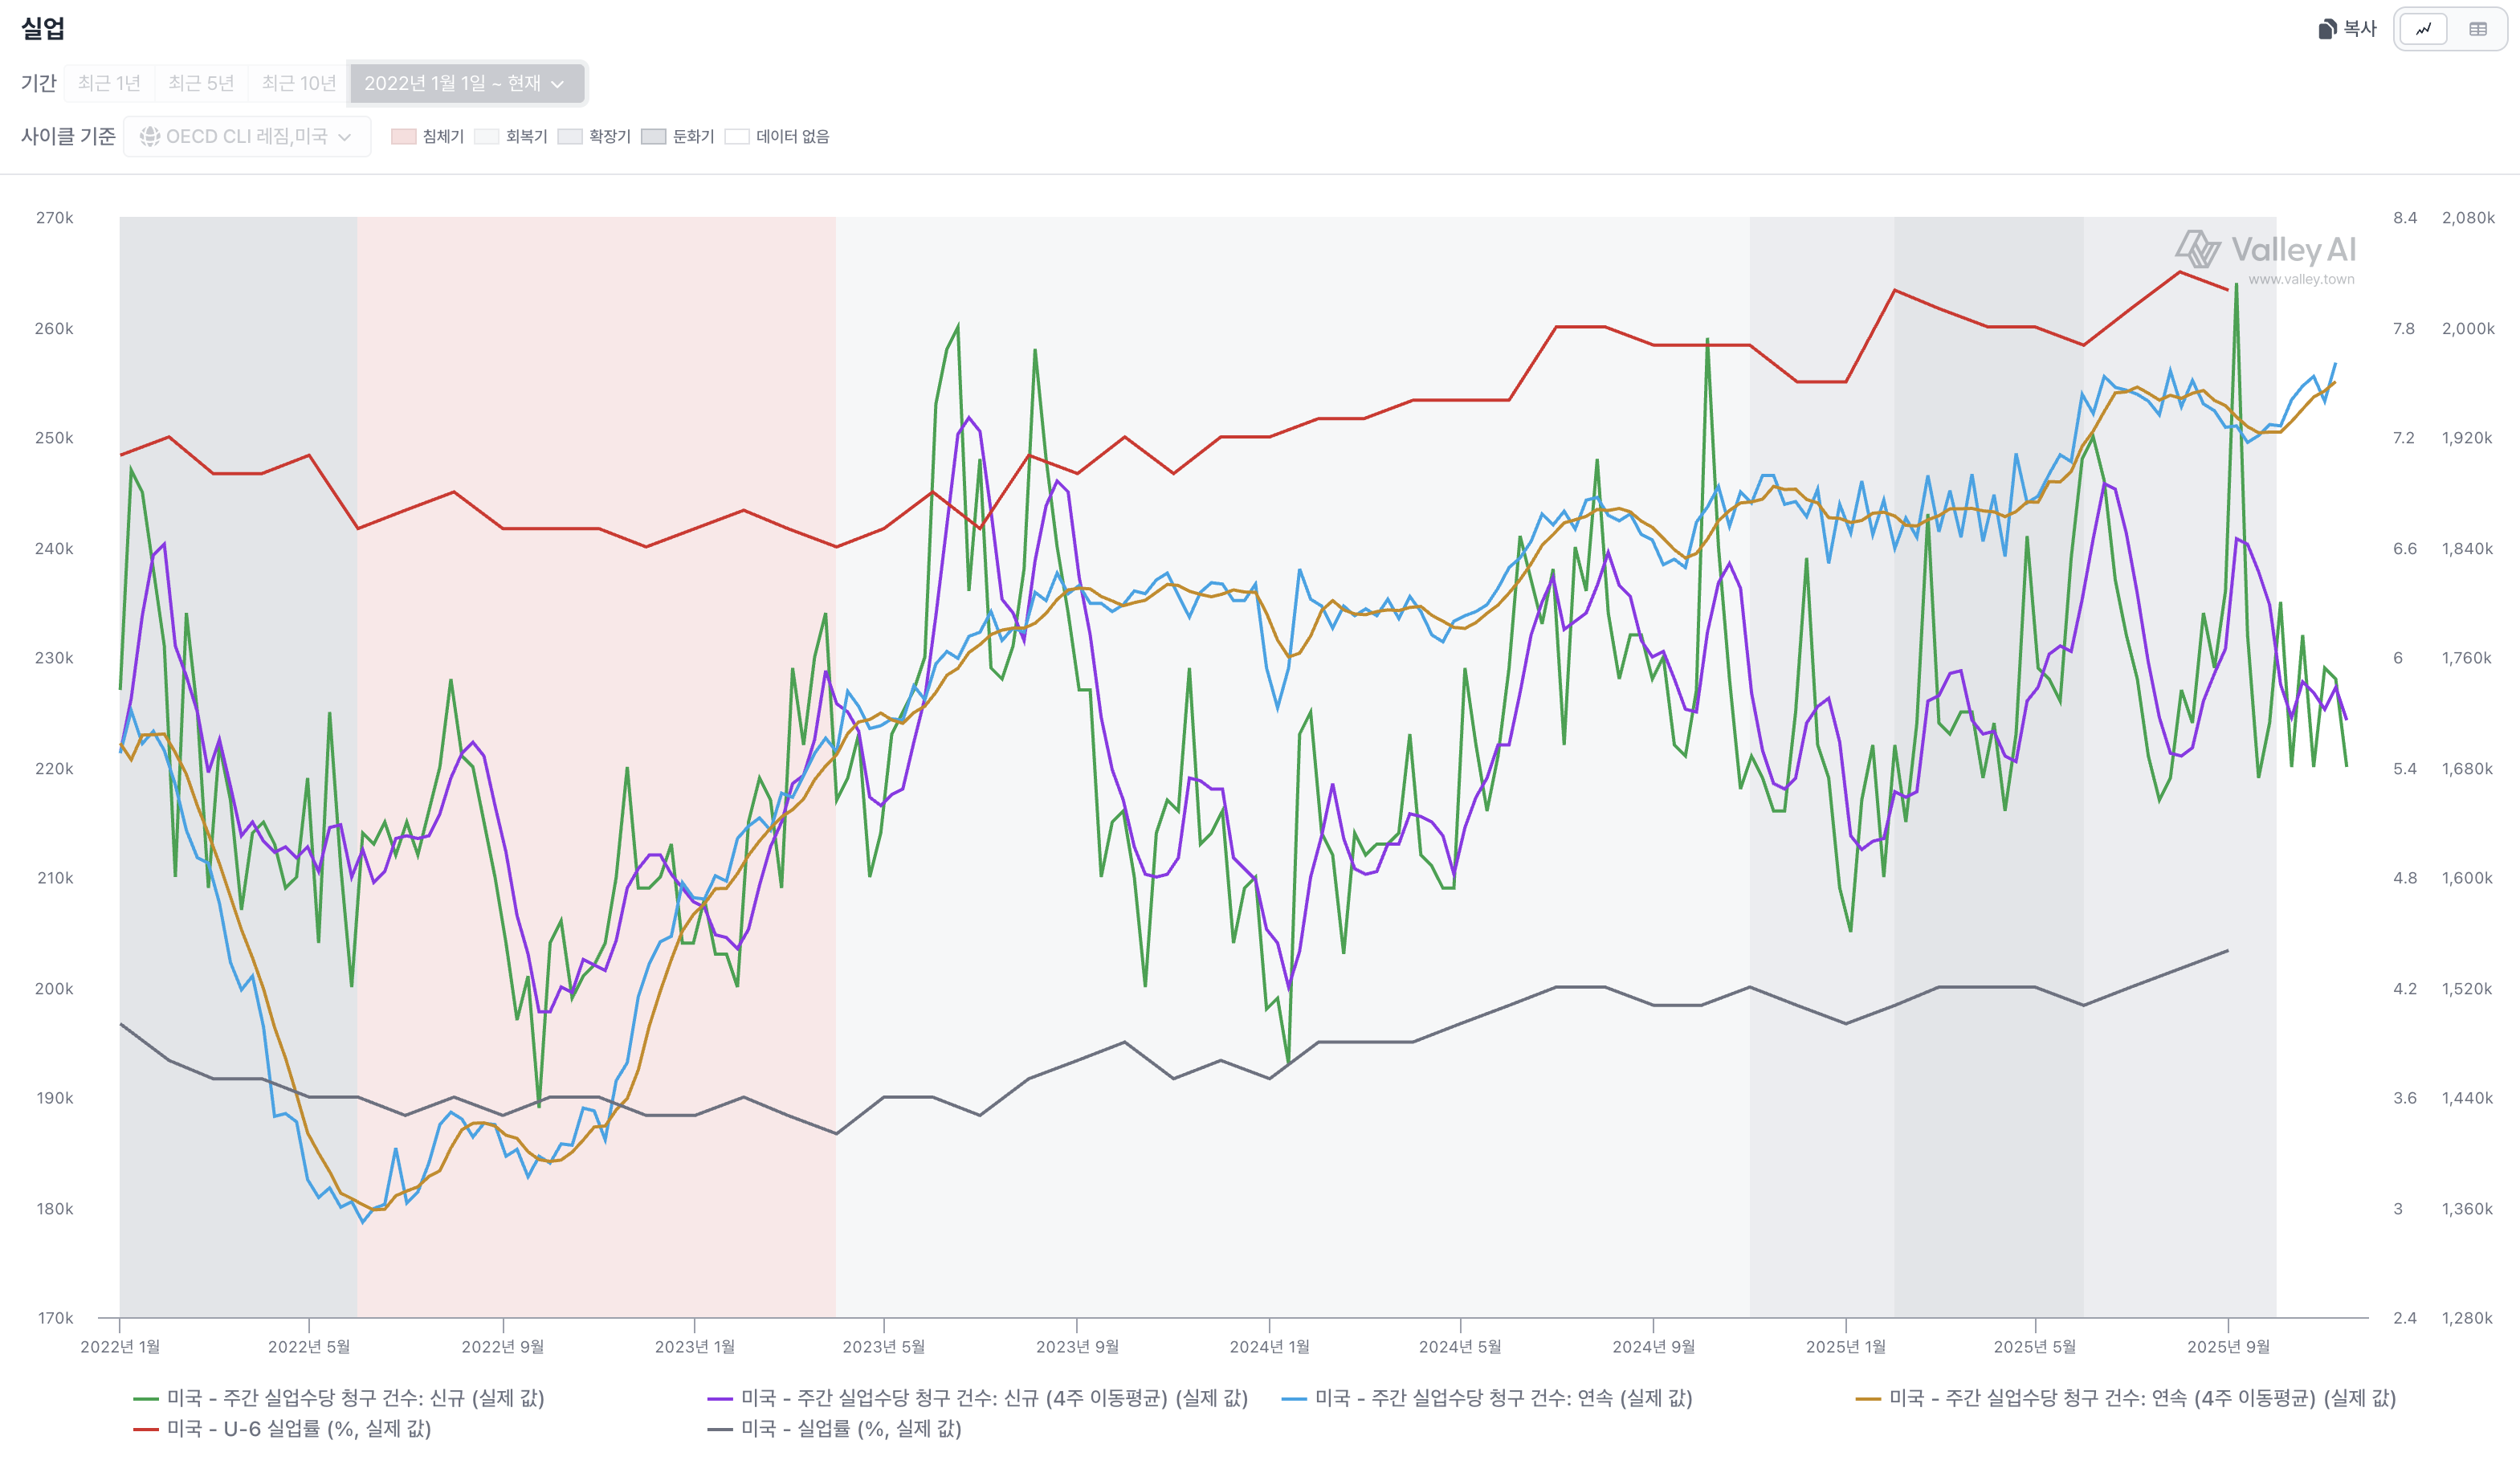Screen dimensions: 2520x1481
Task: Click the 기간 label
Action: tap(38, 83)
